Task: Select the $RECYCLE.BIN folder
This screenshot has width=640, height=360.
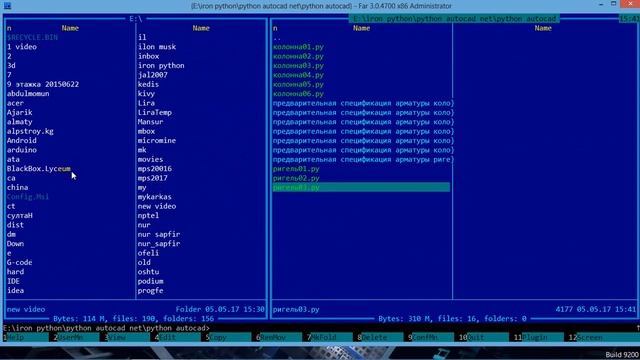Action: coord(32,38)
